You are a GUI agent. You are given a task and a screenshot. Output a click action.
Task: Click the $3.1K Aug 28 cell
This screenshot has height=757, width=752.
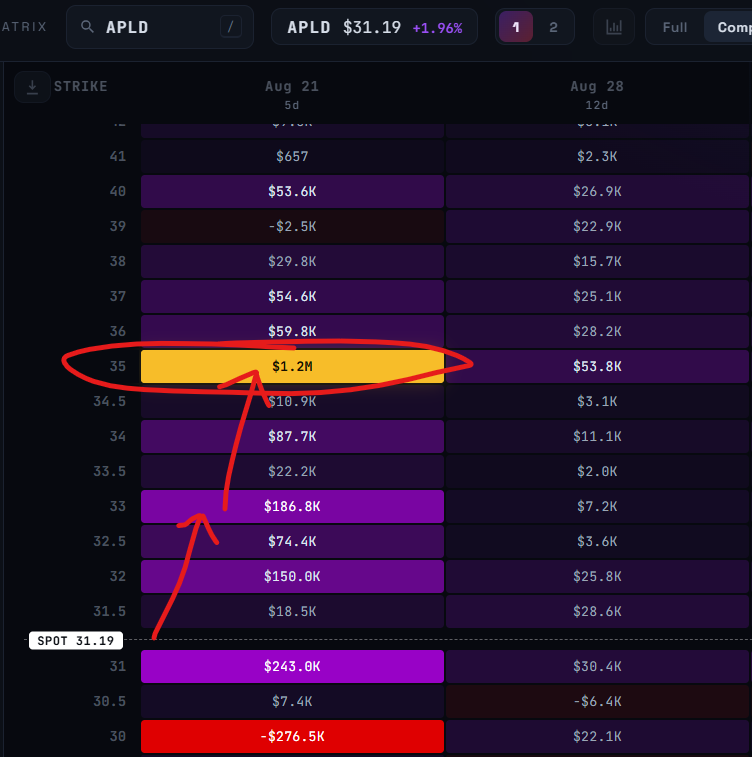pos(597,401)
